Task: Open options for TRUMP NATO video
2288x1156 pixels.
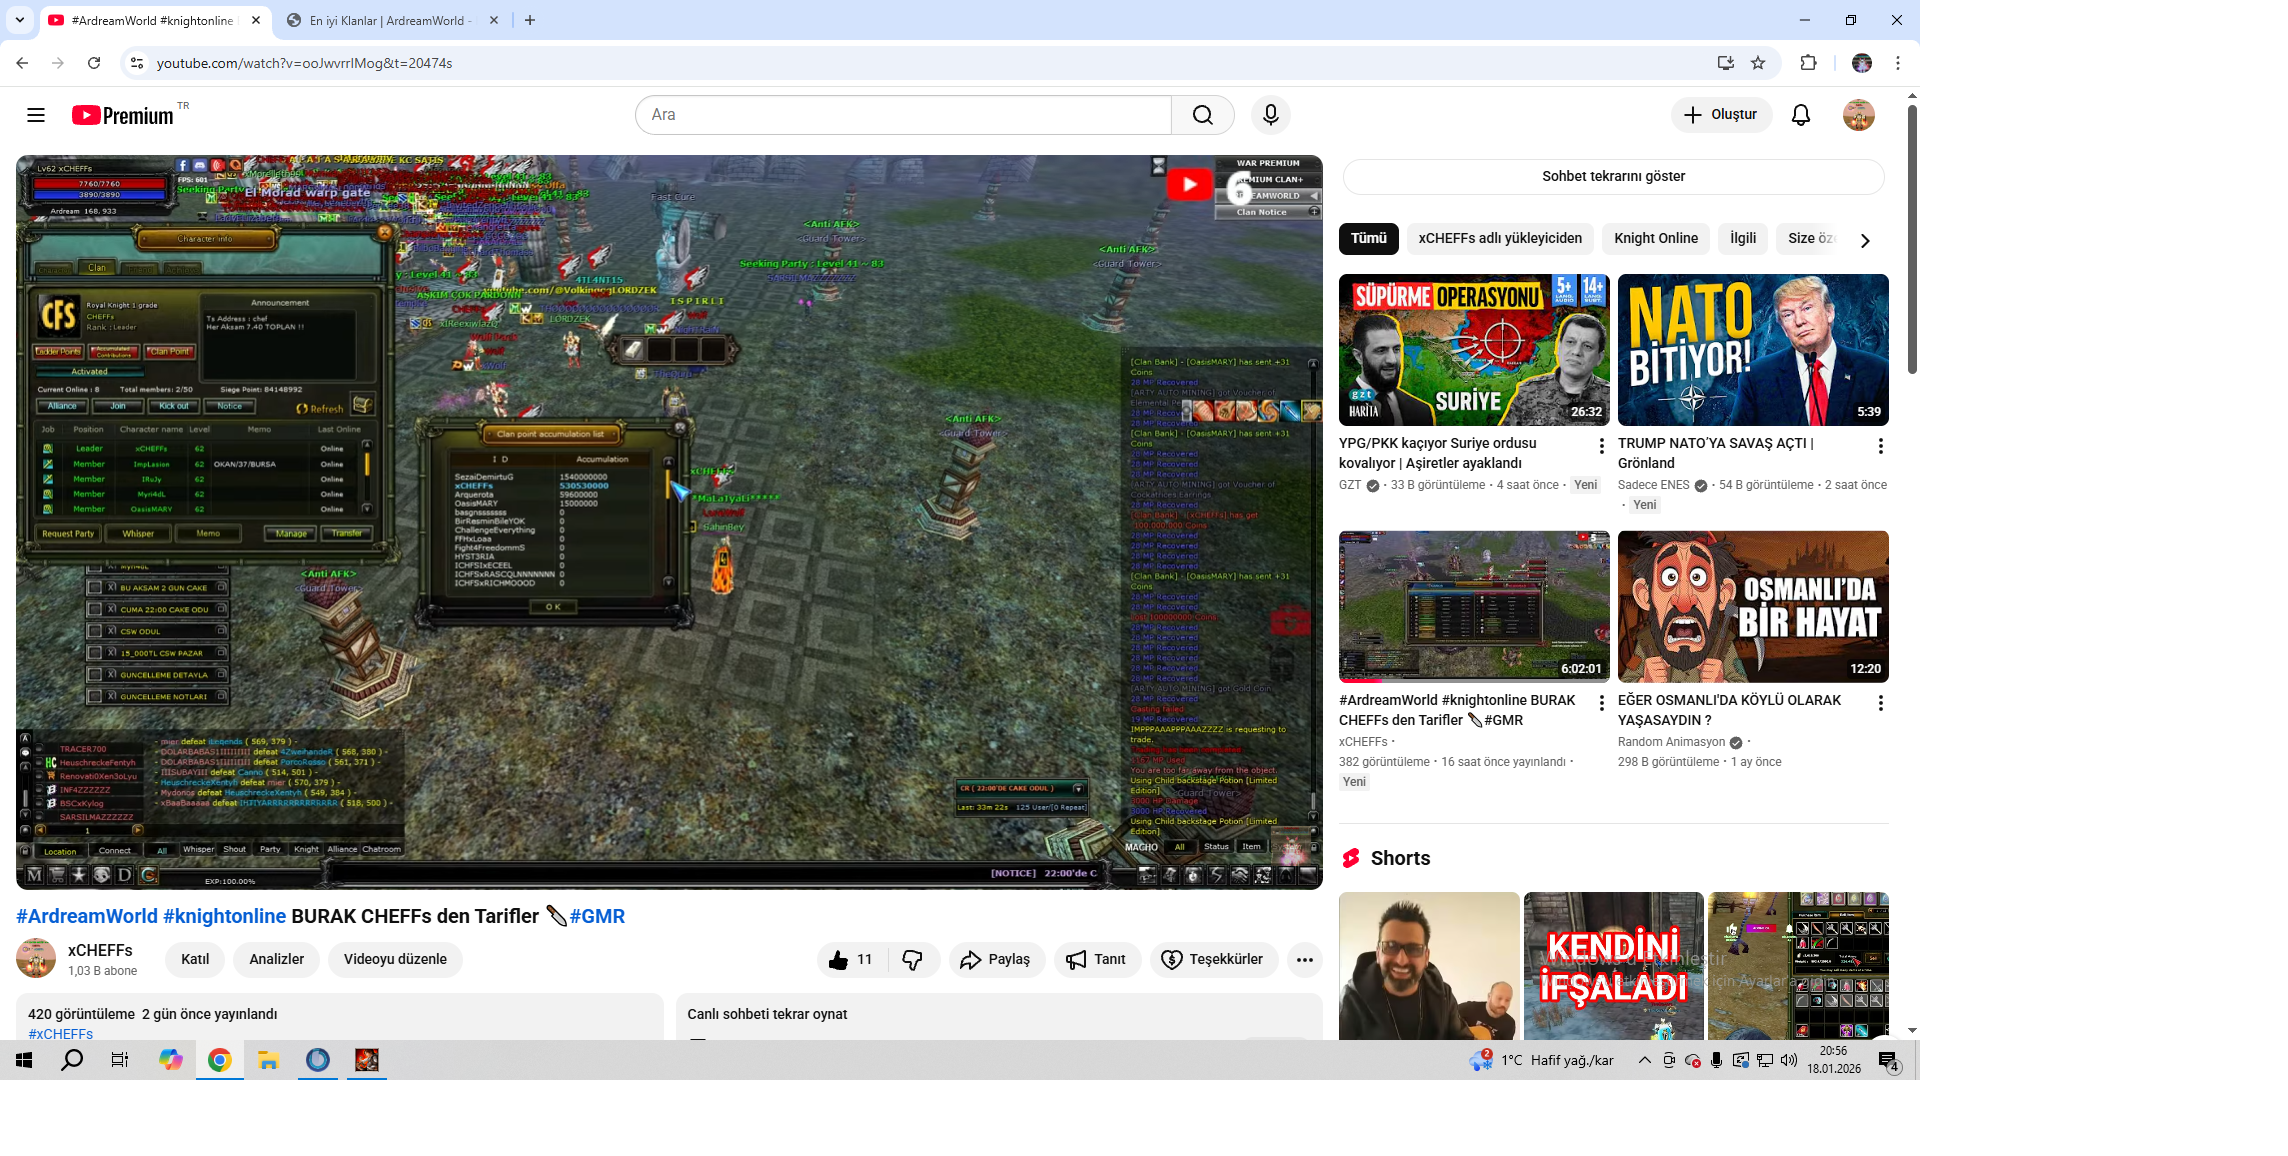Action: [1880, 446]
